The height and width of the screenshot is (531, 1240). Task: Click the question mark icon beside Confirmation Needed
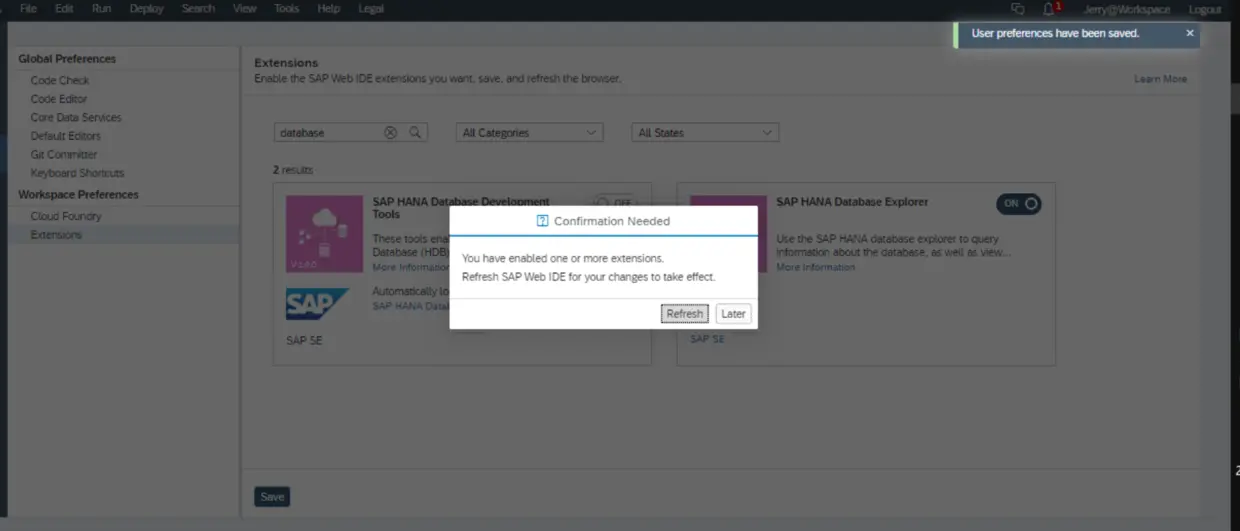(542, 221)
